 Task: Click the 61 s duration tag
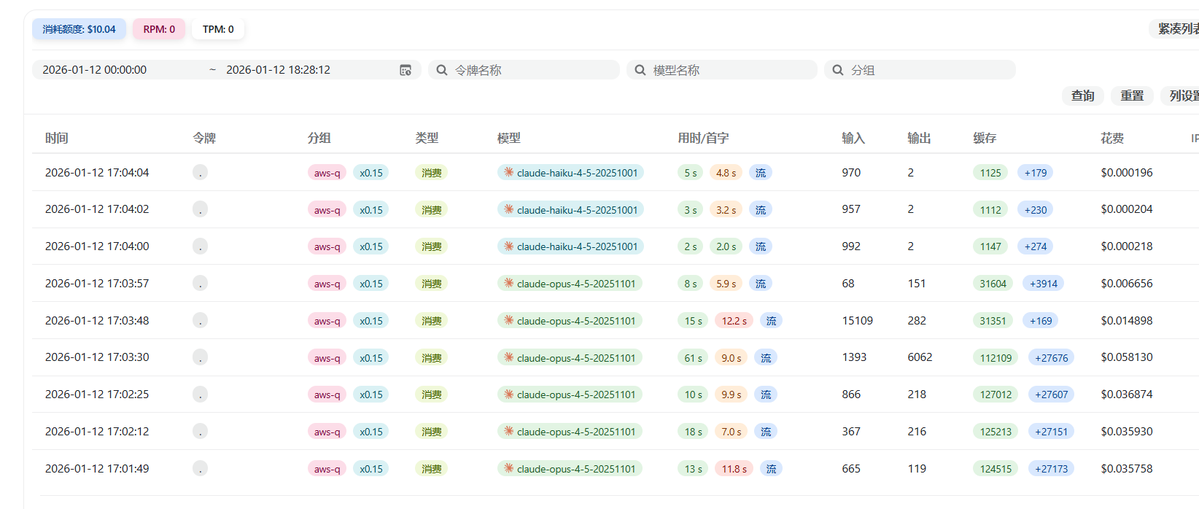[x=693, y=358]
